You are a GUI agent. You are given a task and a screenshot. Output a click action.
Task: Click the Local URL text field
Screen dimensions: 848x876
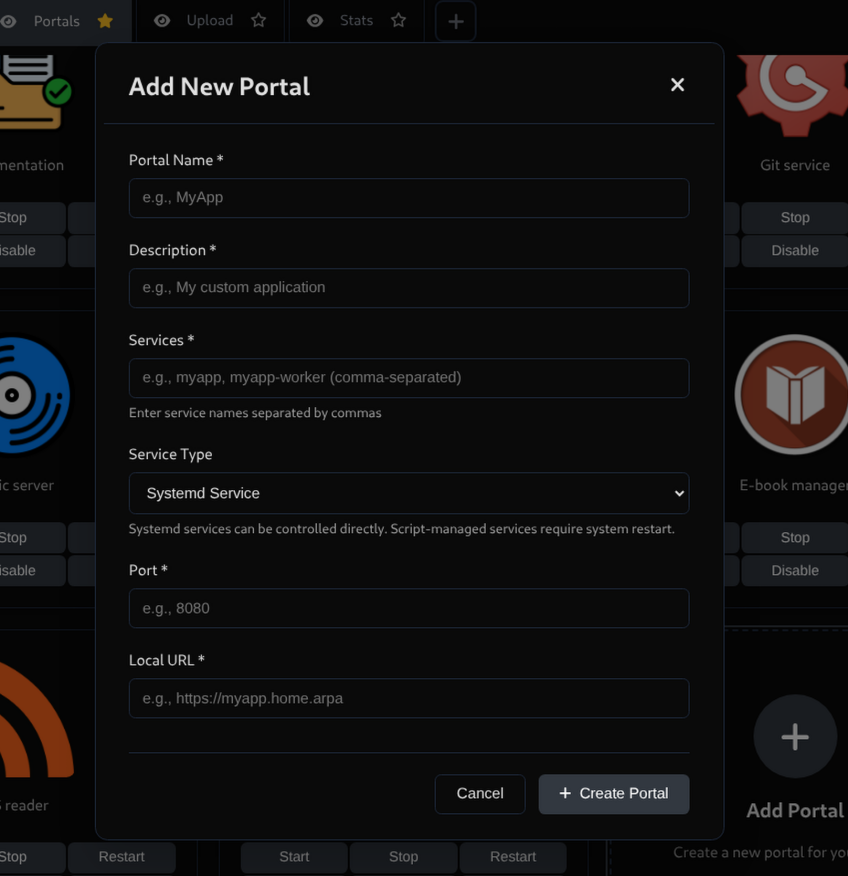coord(409,698)
